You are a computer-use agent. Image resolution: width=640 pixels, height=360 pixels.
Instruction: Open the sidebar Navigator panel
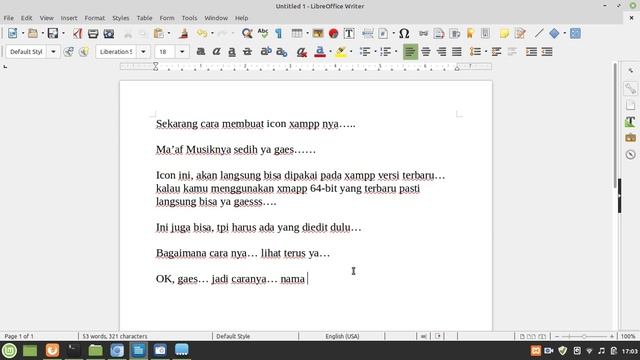click(x=630, y=154)
